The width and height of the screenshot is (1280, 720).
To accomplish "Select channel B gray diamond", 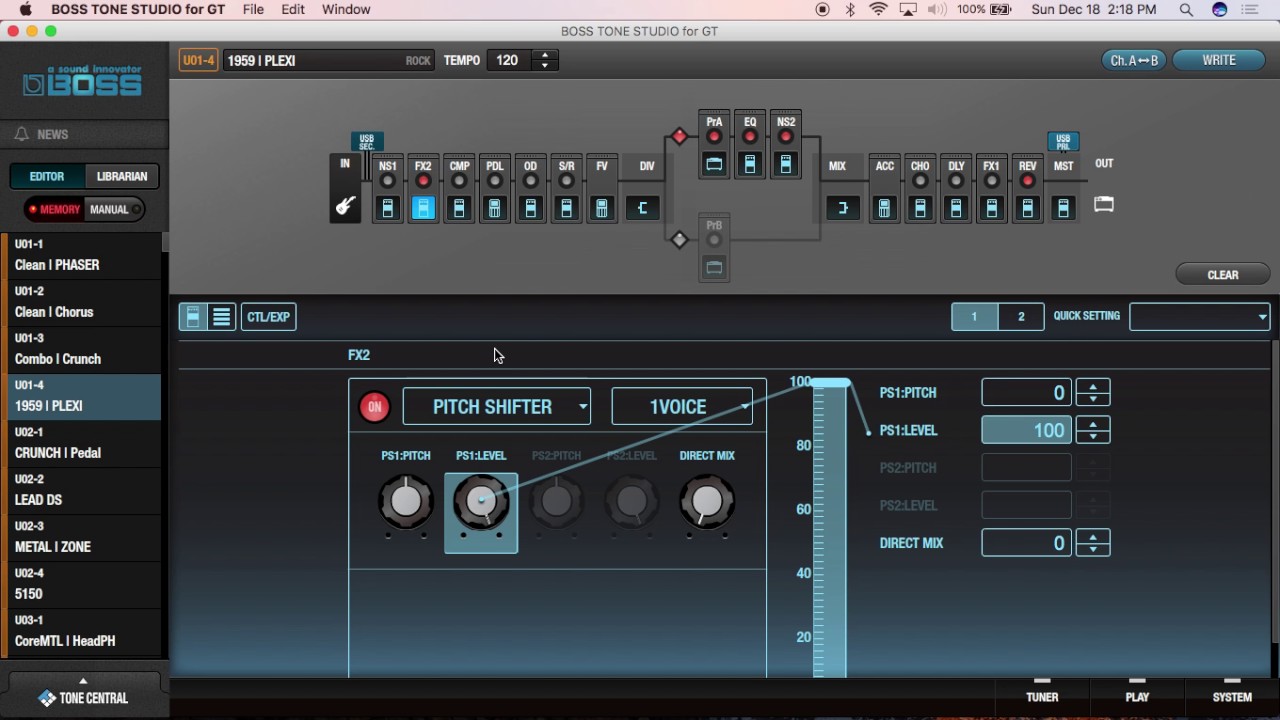I will (x=680, y=240).
